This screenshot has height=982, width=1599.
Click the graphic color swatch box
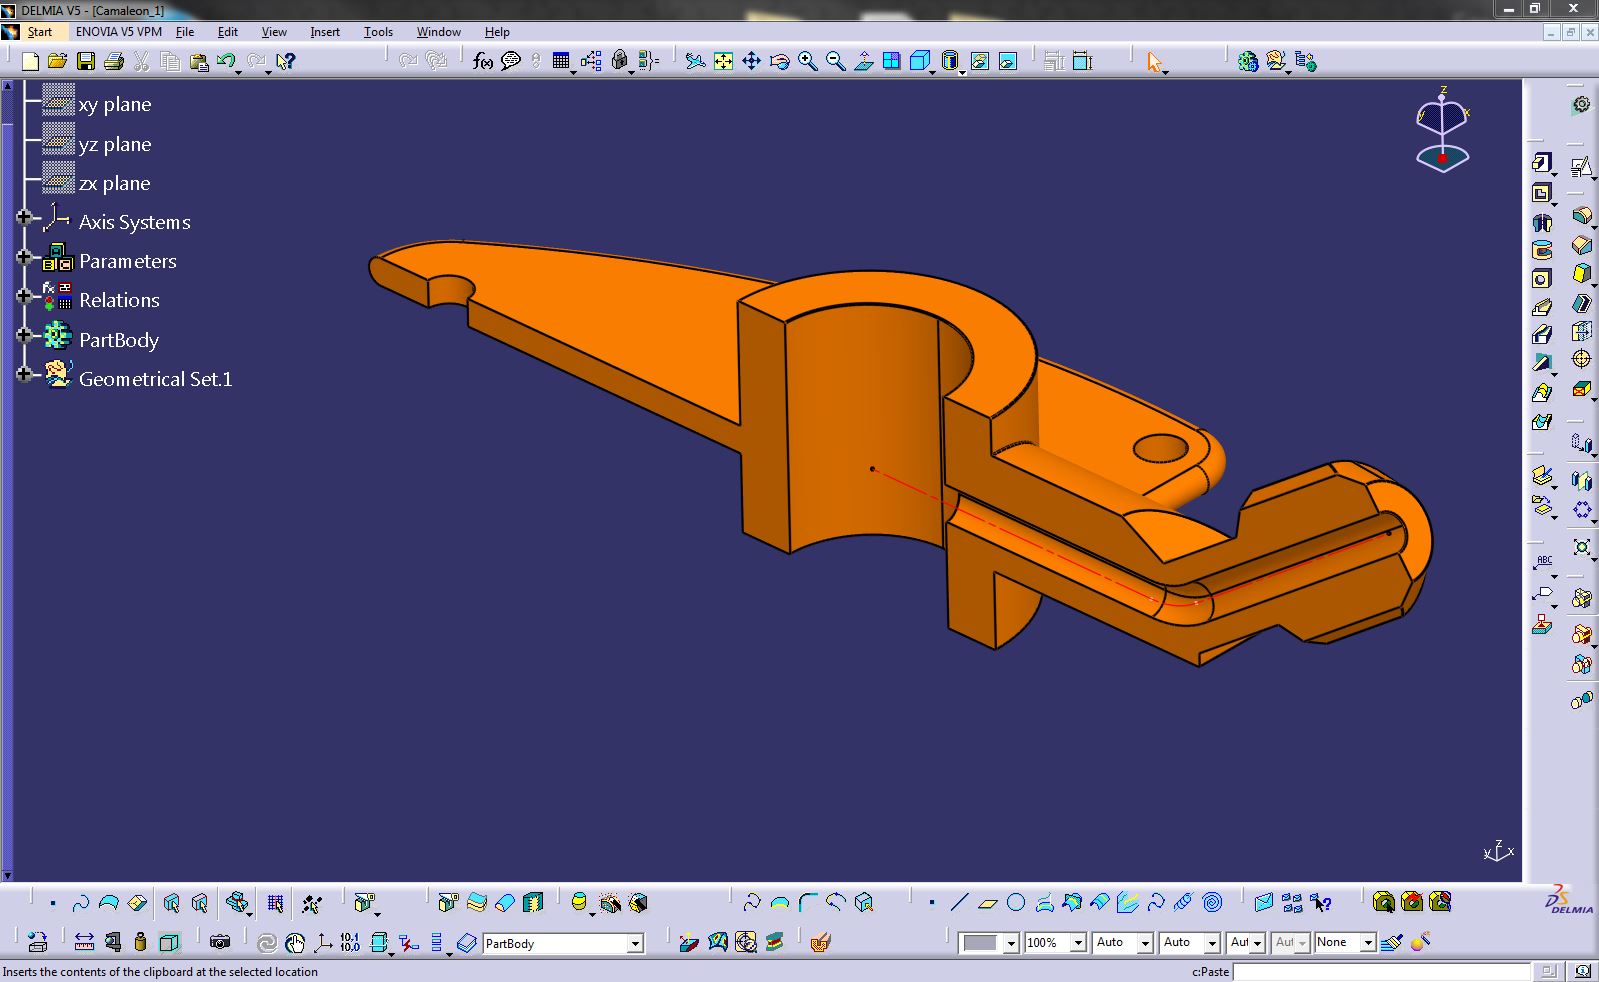(981, 943)
